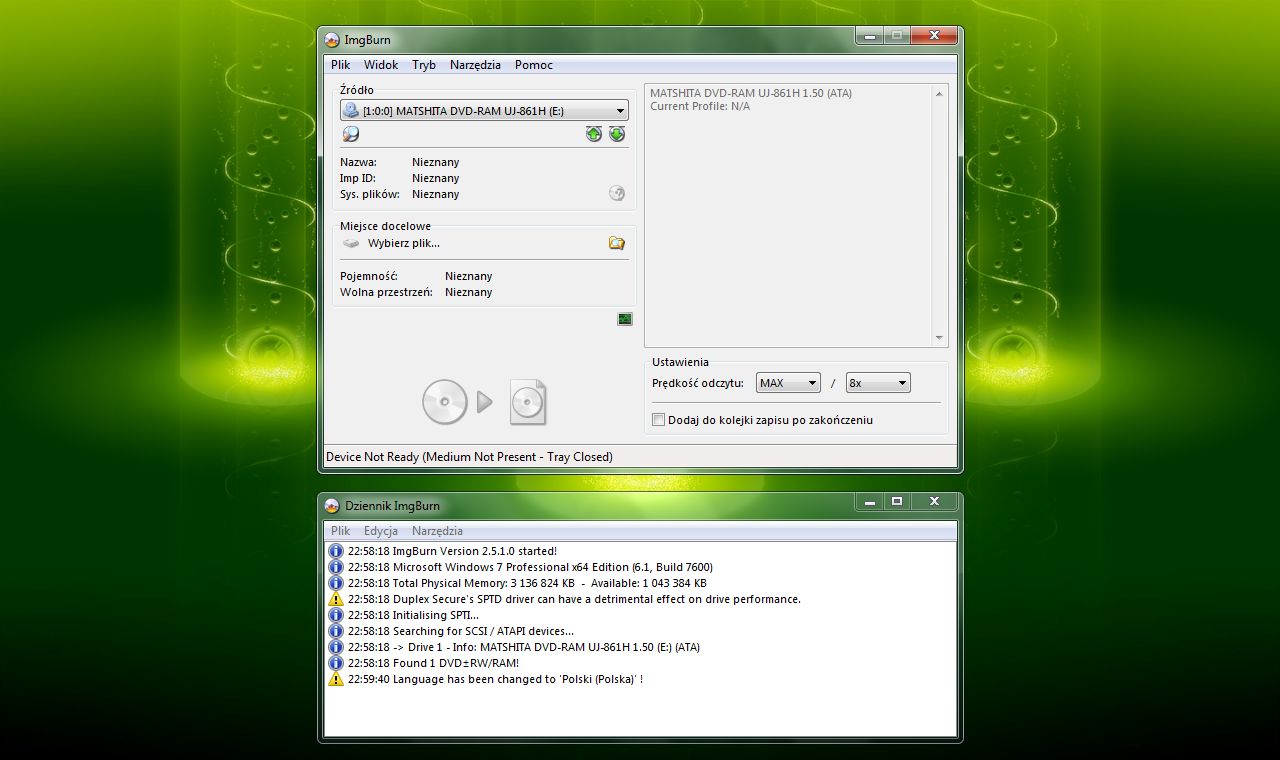Click the Nieznany value next to Wolna przestrzeń
The image size is (1280, 760).
pos(469,292)
